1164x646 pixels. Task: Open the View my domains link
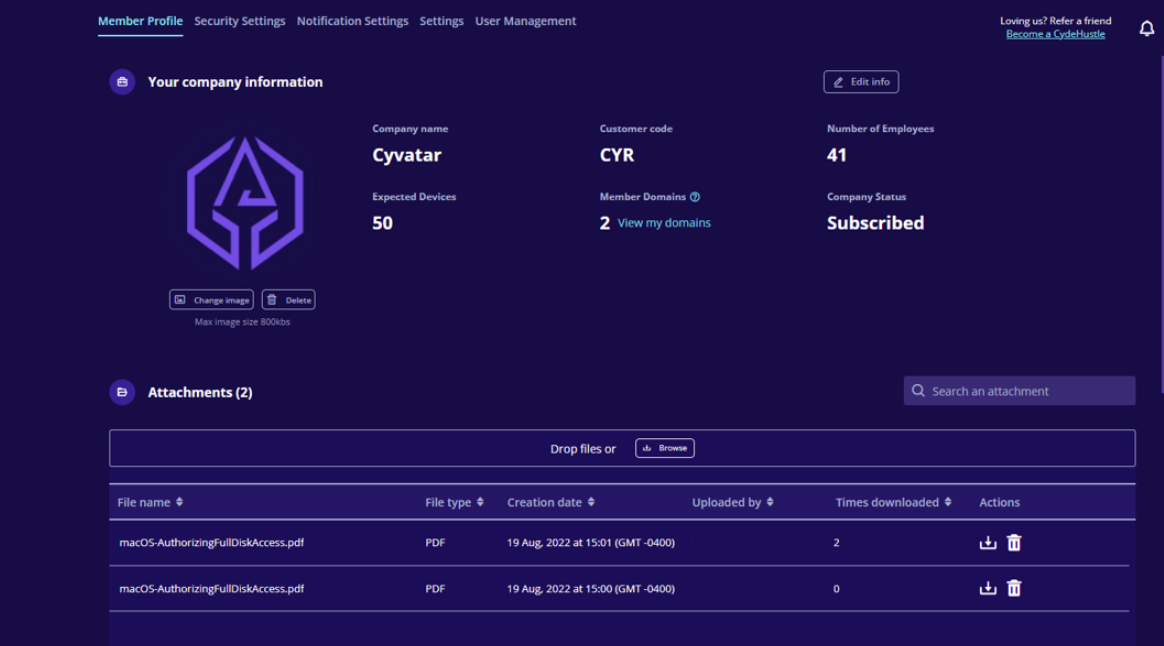pyautogui.click(x=665, y=222)
